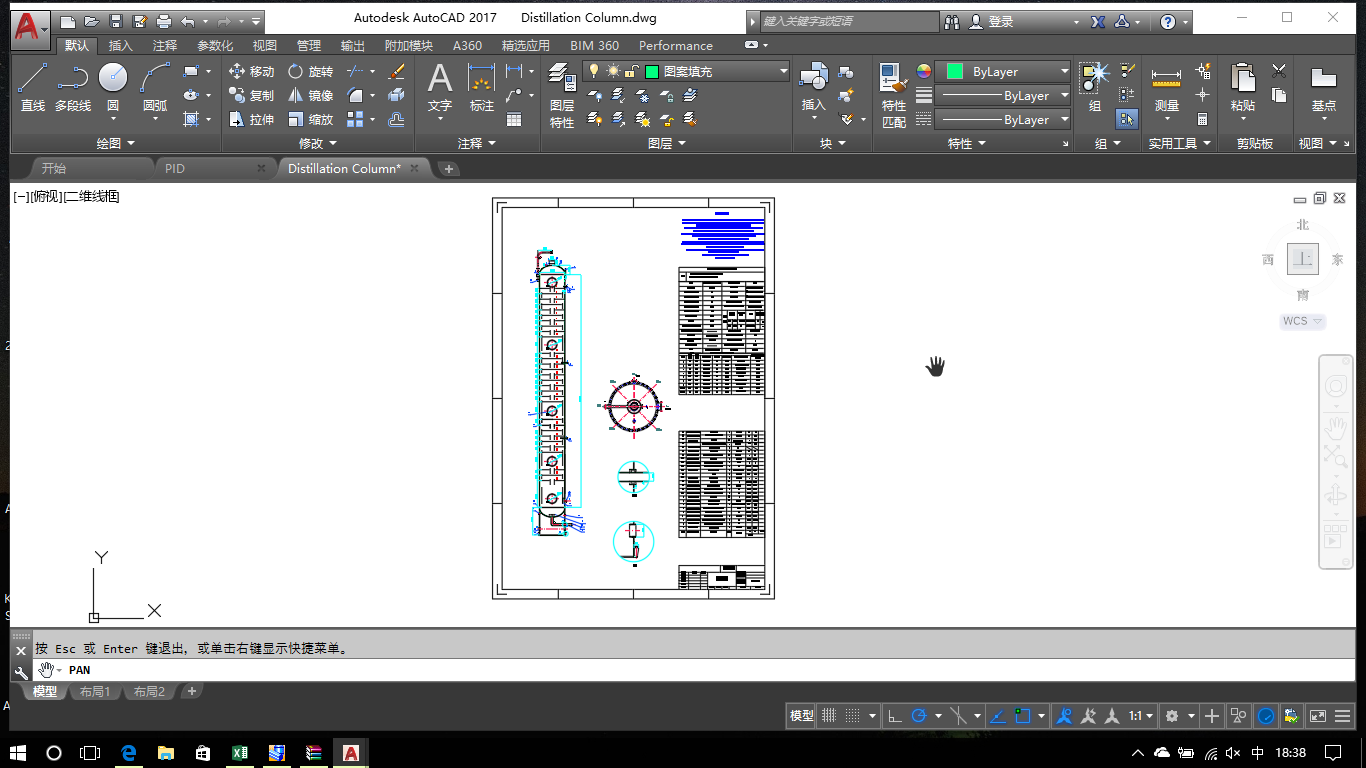The width and height of the screenshot is (1366, 768).
Task: Click the 登录 sign-in button
Action: (1000, 22)
